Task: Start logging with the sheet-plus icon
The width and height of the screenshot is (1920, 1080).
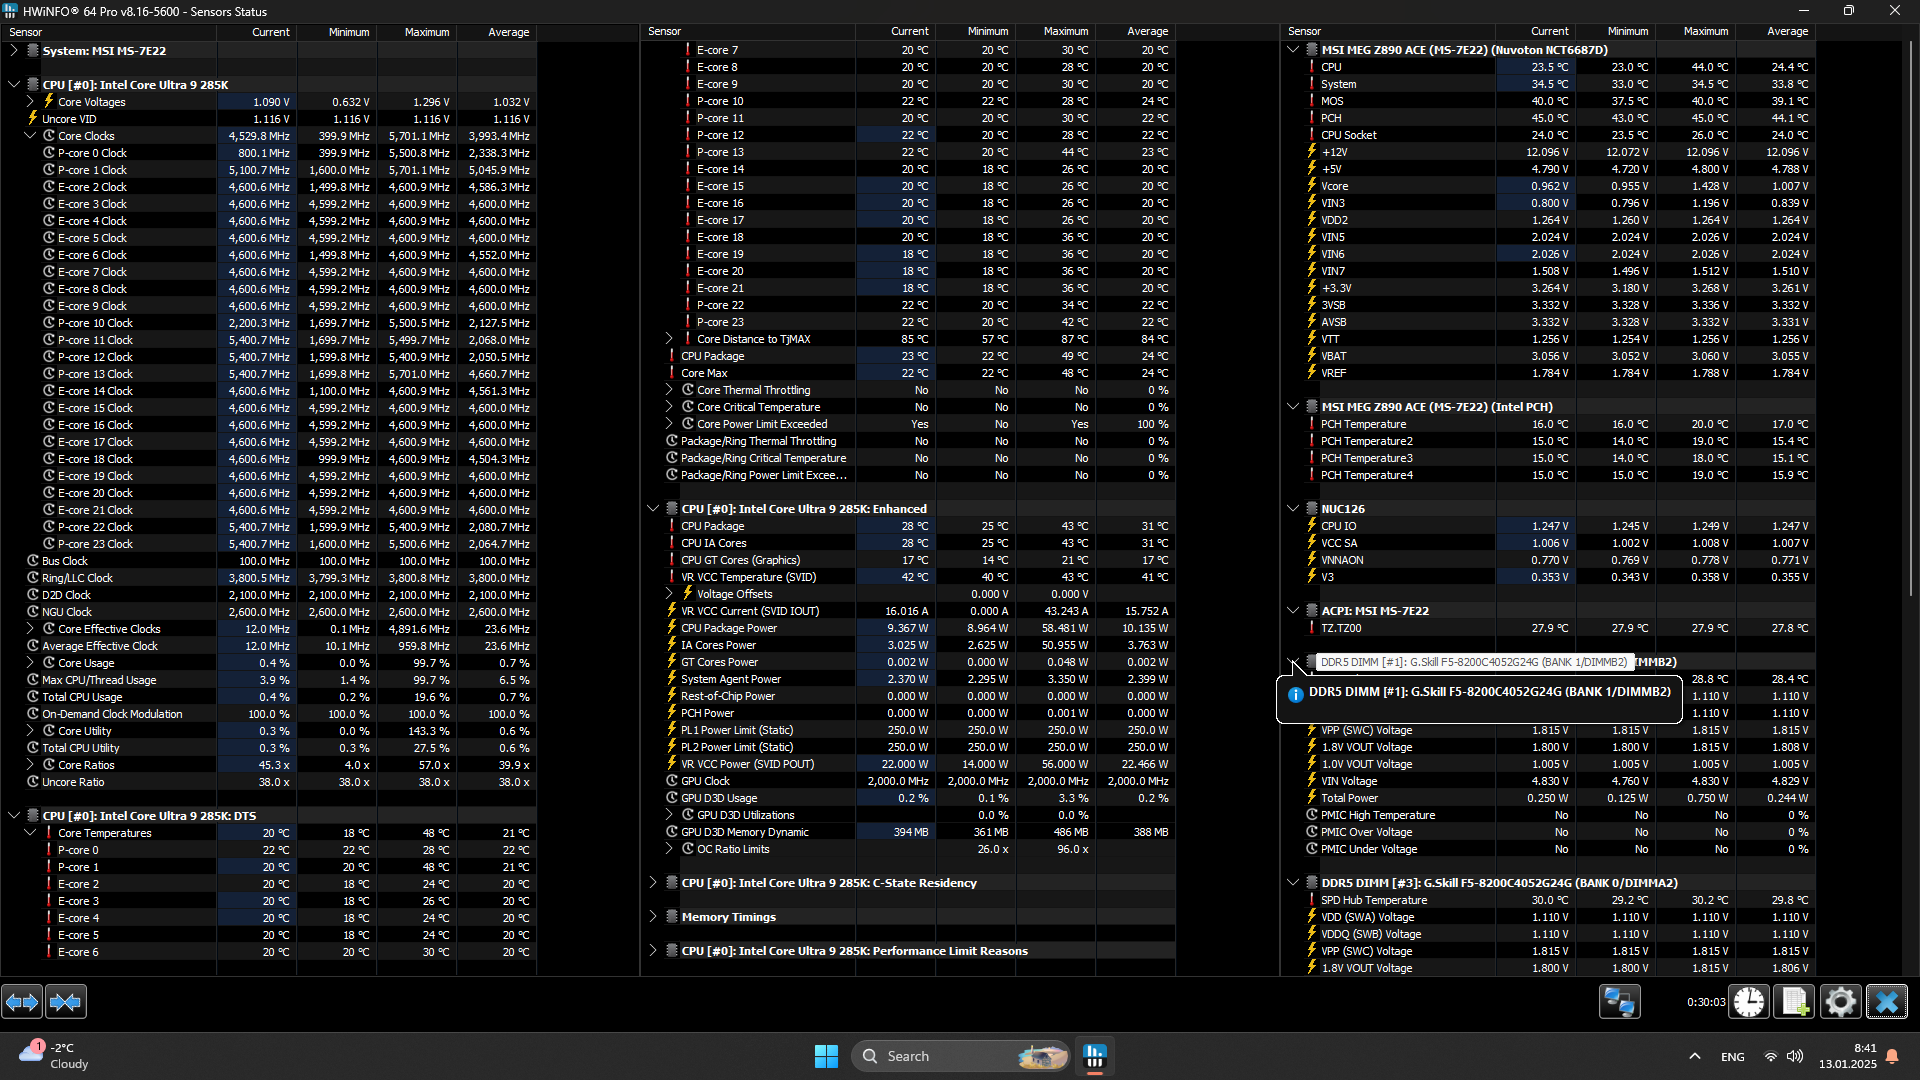Action: pyautogui.click(x=1794, y=1001)
